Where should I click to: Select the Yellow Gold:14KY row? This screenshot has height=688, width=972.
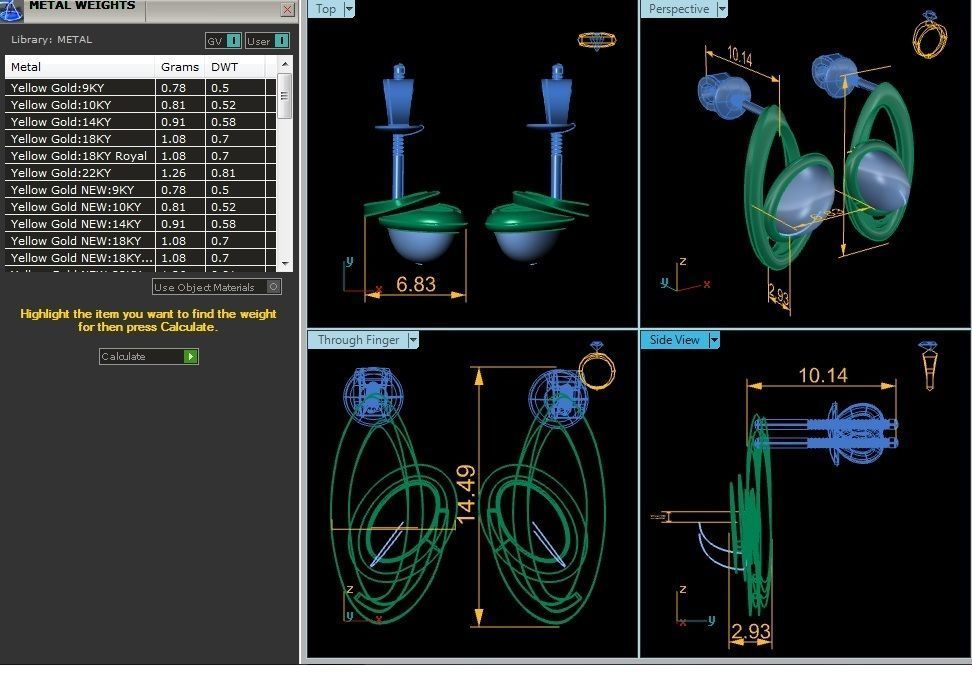coord(141,121)
